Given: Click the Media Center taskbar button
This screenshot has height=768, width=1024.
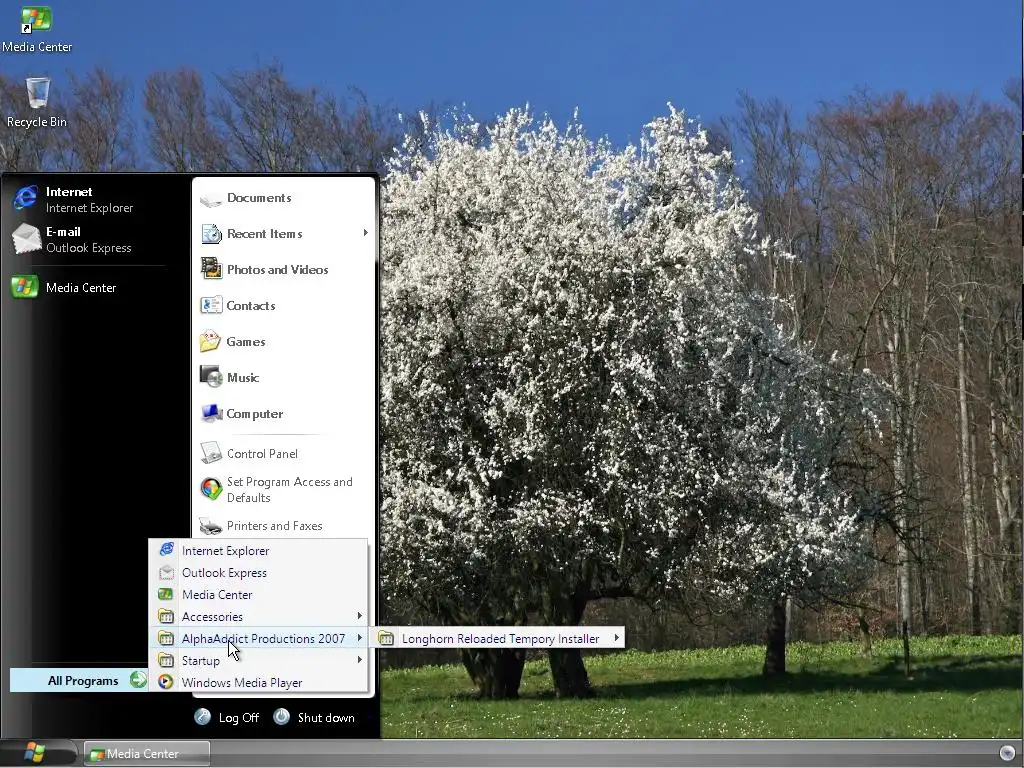Looking at the screenshot, I should (147, 754).
